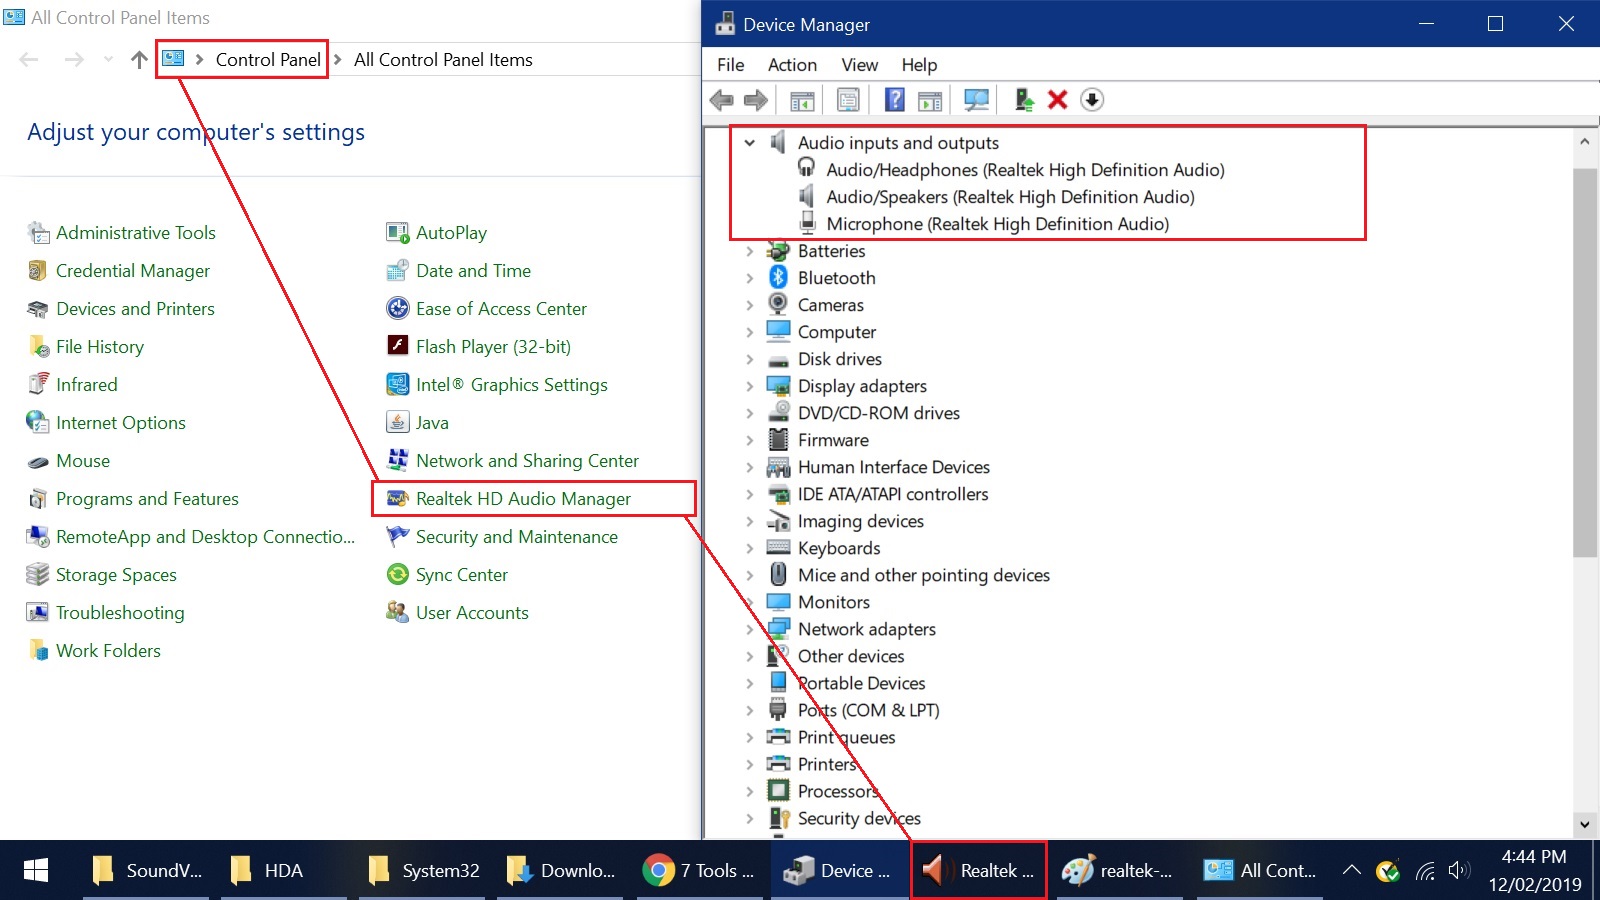Open Properties from the Device Manager toolbar
1600x900 pixels.
(x=848, y=100)
